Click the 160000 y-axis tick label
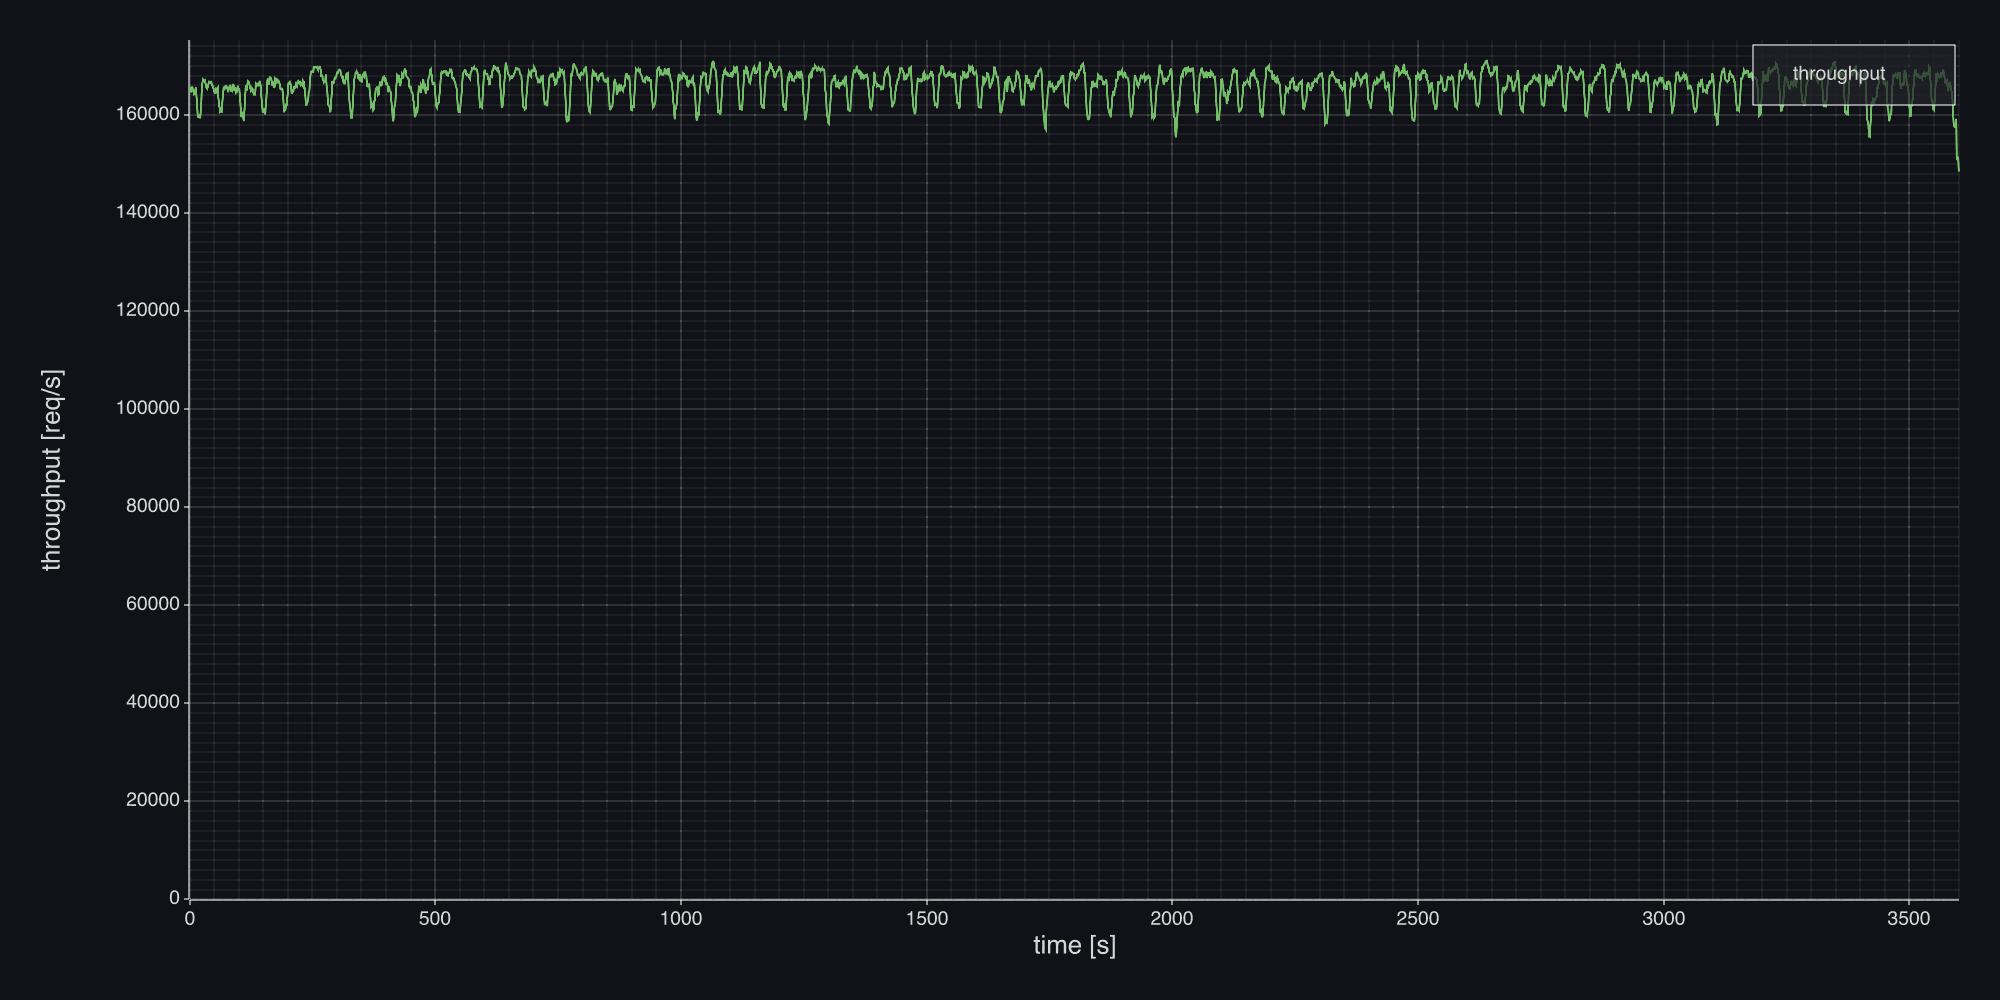2000x1000 pixels. tap(148, 115)
